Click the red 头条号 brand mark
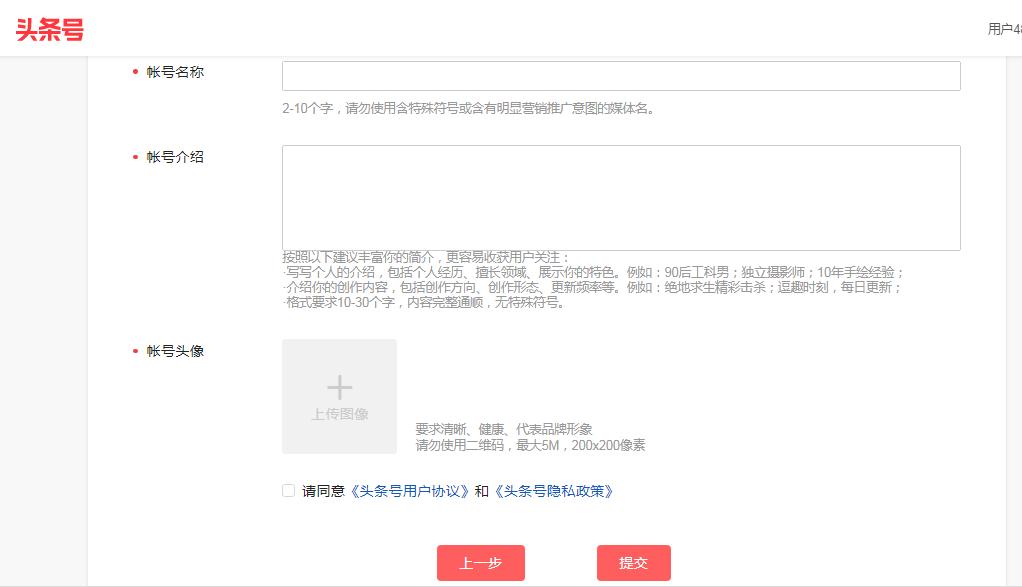 pyautogui.click(x=51, y=30)
